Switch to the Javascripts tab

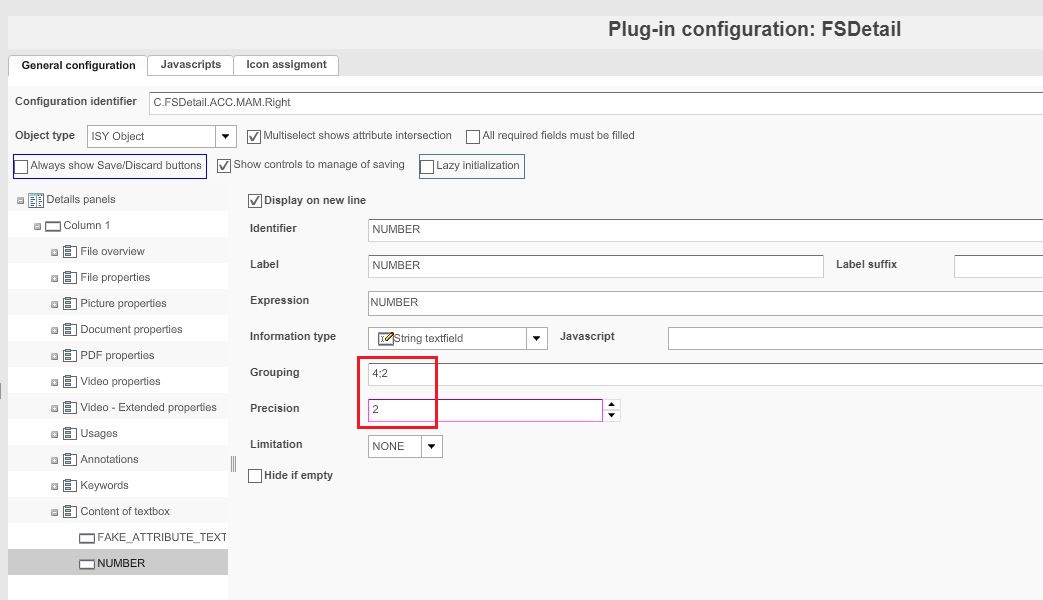(190, 65)
